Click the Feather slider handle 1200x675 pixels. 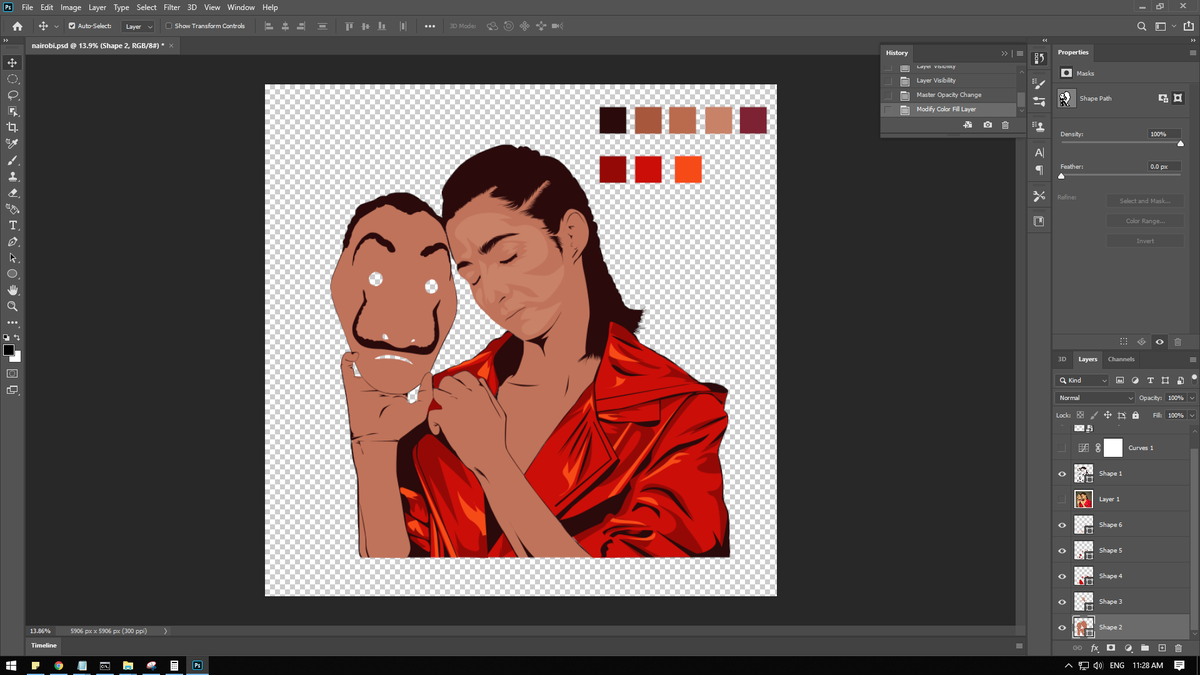point(1061,176)
